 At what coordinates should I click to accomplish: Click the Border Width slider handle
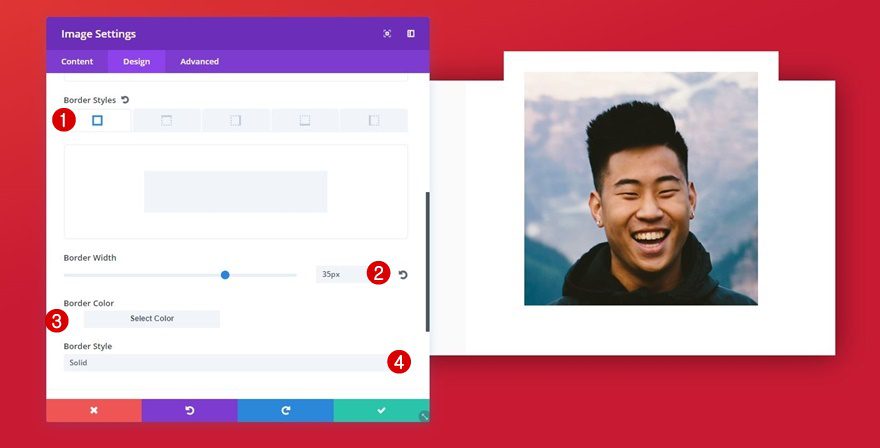pyautogui.click(x=225, y=275)
